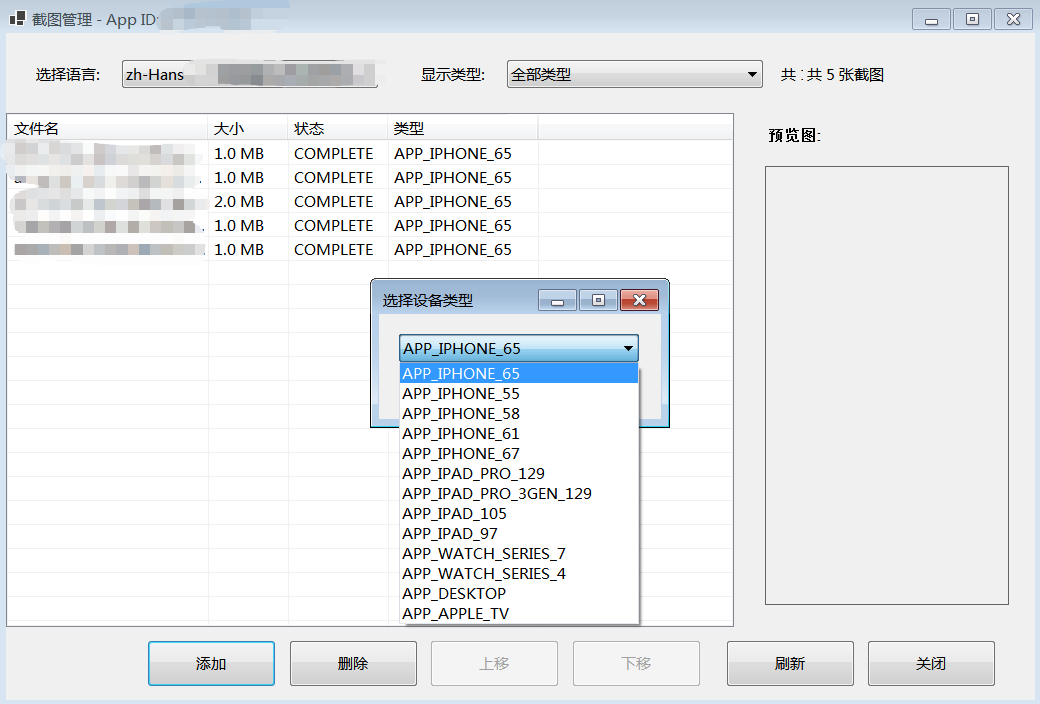
Task: Click the app icon in title bar
Action: coord(17,18)
